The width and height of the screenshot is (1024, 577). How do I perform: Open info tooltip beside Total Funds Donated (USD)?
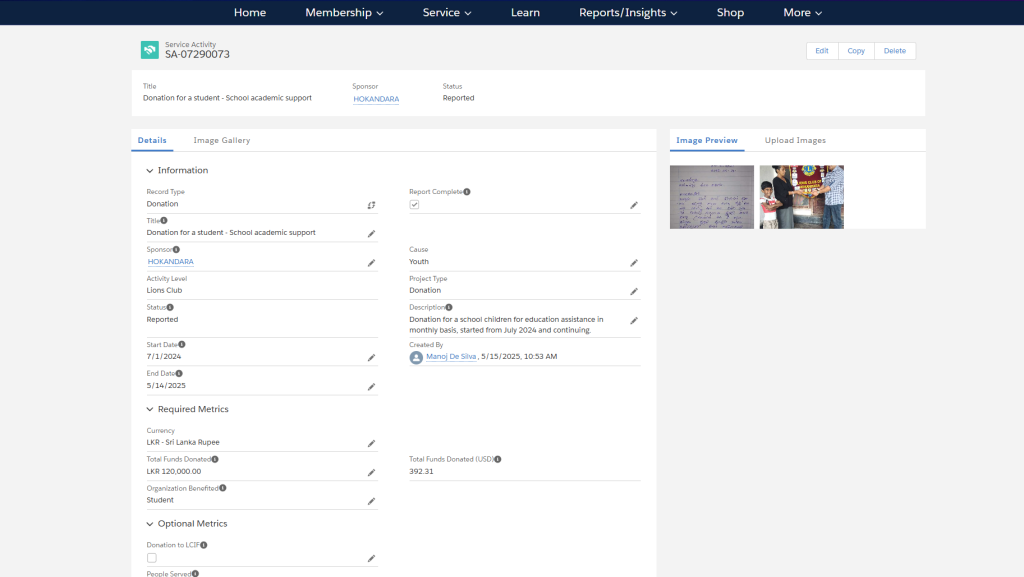point(498,460)
